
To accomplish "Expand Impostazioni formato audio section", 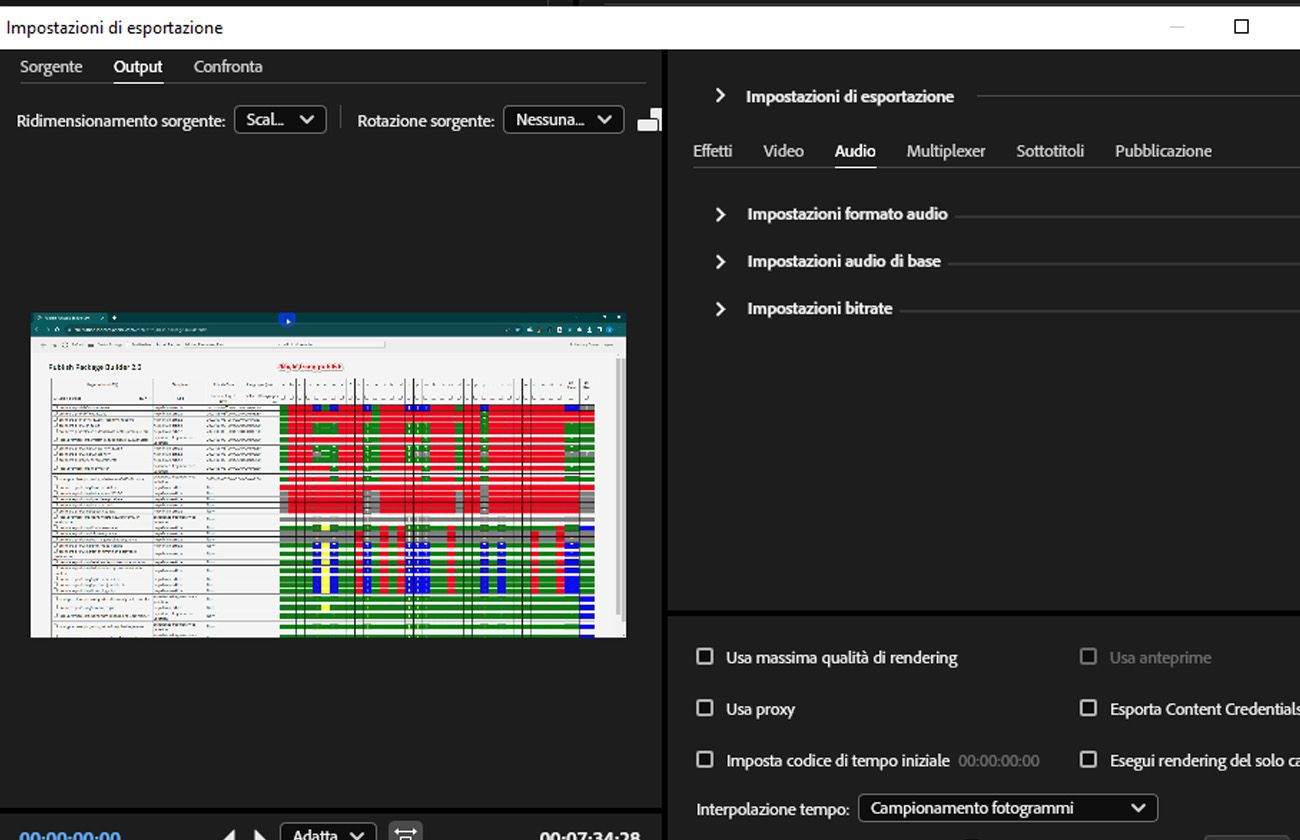I will coord(720,214).
